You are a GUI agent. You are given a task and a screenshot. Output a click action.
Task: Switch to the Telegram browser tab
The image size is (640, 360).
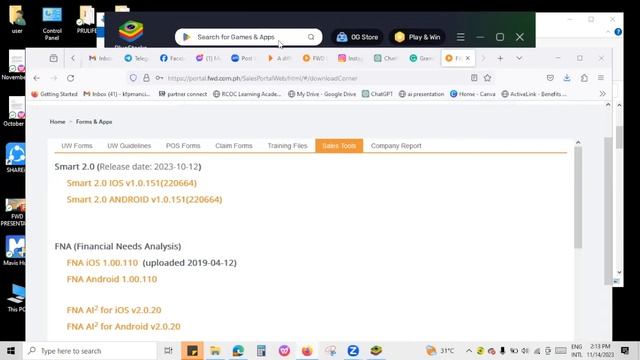pyautogui.click(x=136, y=58)
